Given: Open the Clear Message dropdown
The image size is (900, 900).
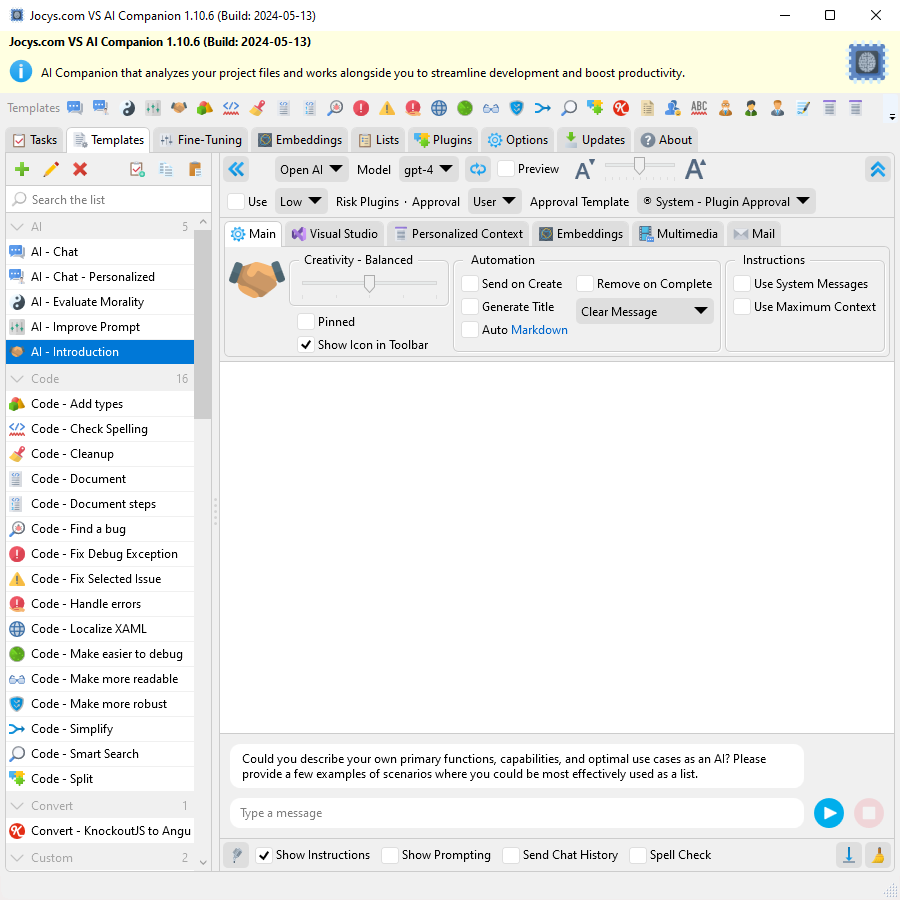Looking at the screenshot, I should pos(644,311).
